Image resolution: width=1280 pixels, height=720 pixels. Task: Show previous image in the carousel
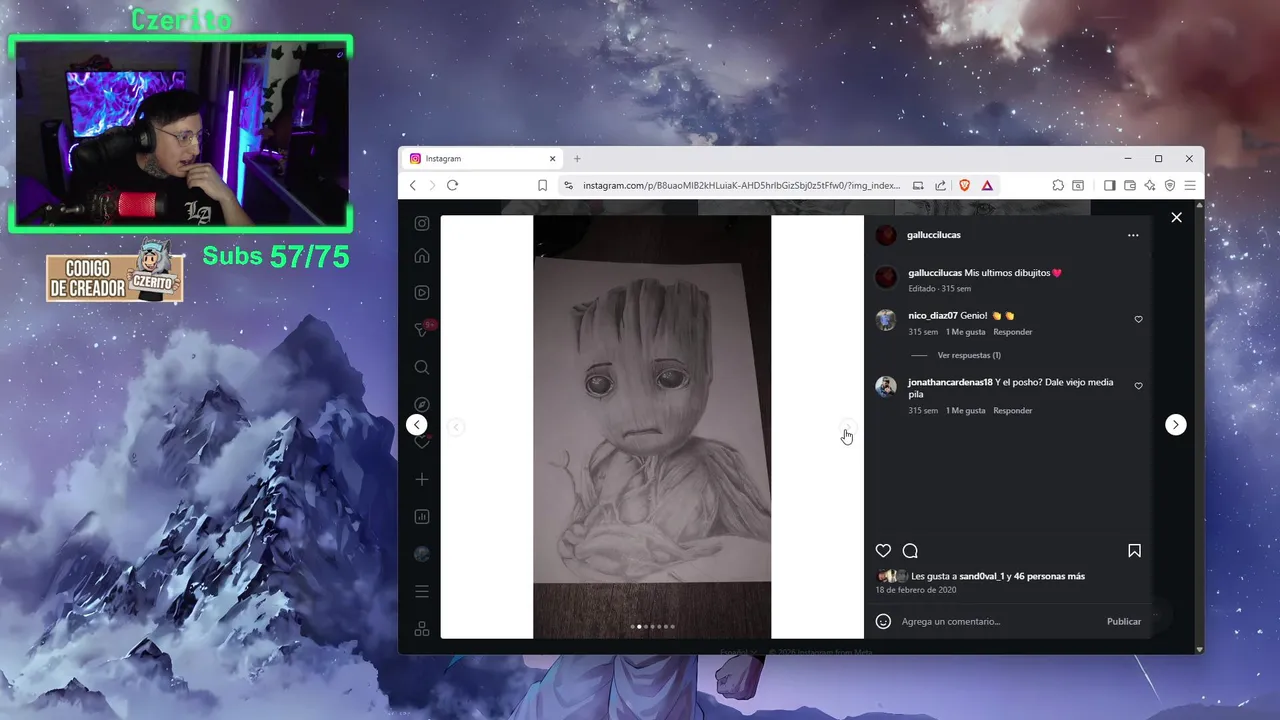pyautogui.click(x=455, y=427)
